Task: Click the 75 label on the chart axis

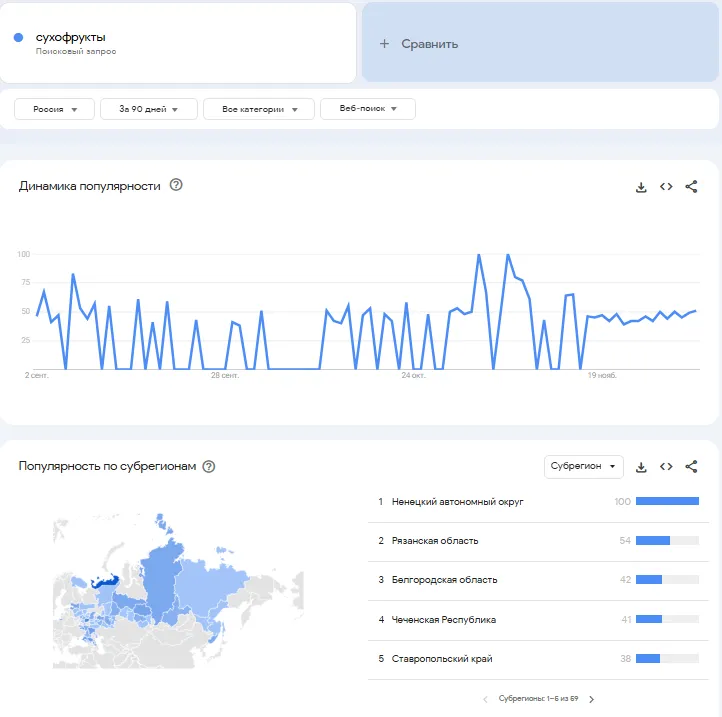Action: pos(26,282)
